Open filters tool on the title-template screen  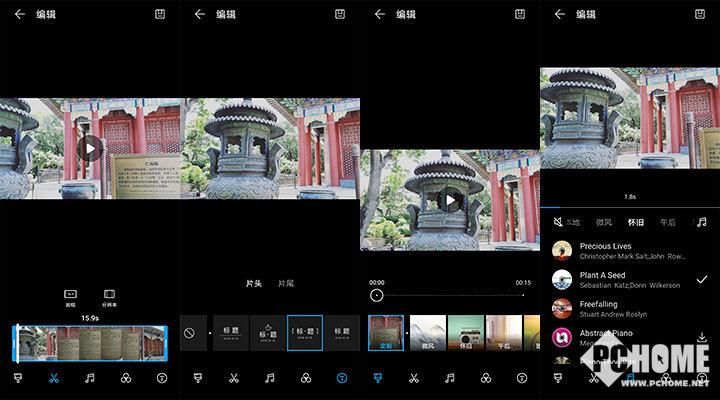coord(306,378)
